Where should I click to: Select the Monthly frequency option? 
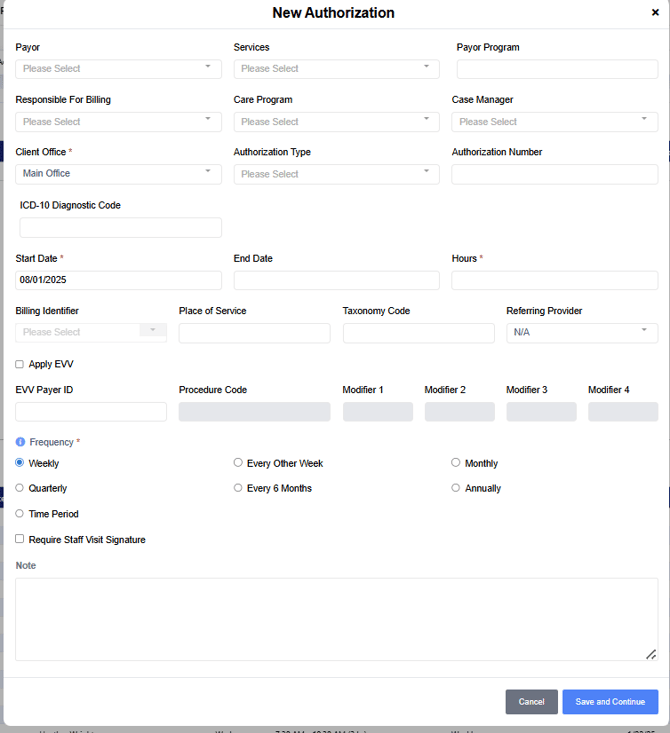coord(456,463)
